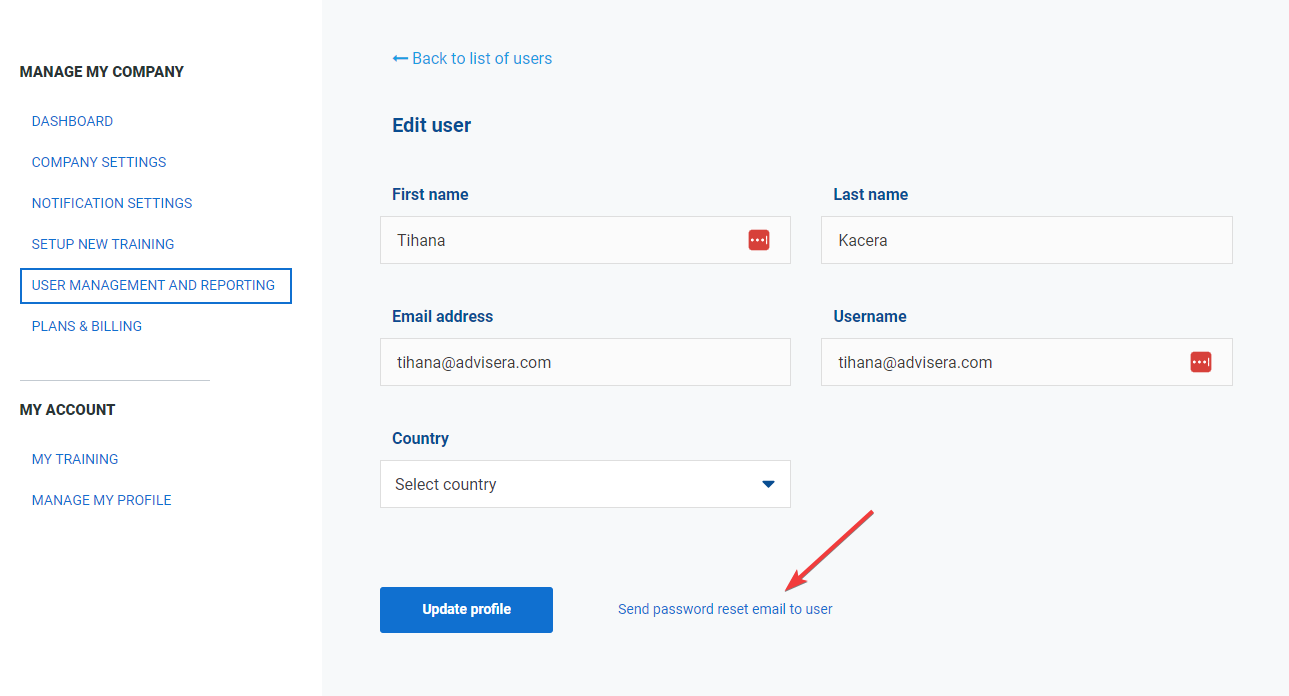Select USER MANAGEMENT AND REPORTING
Viewport: 1289px width, 696px height.
(155, 285)
